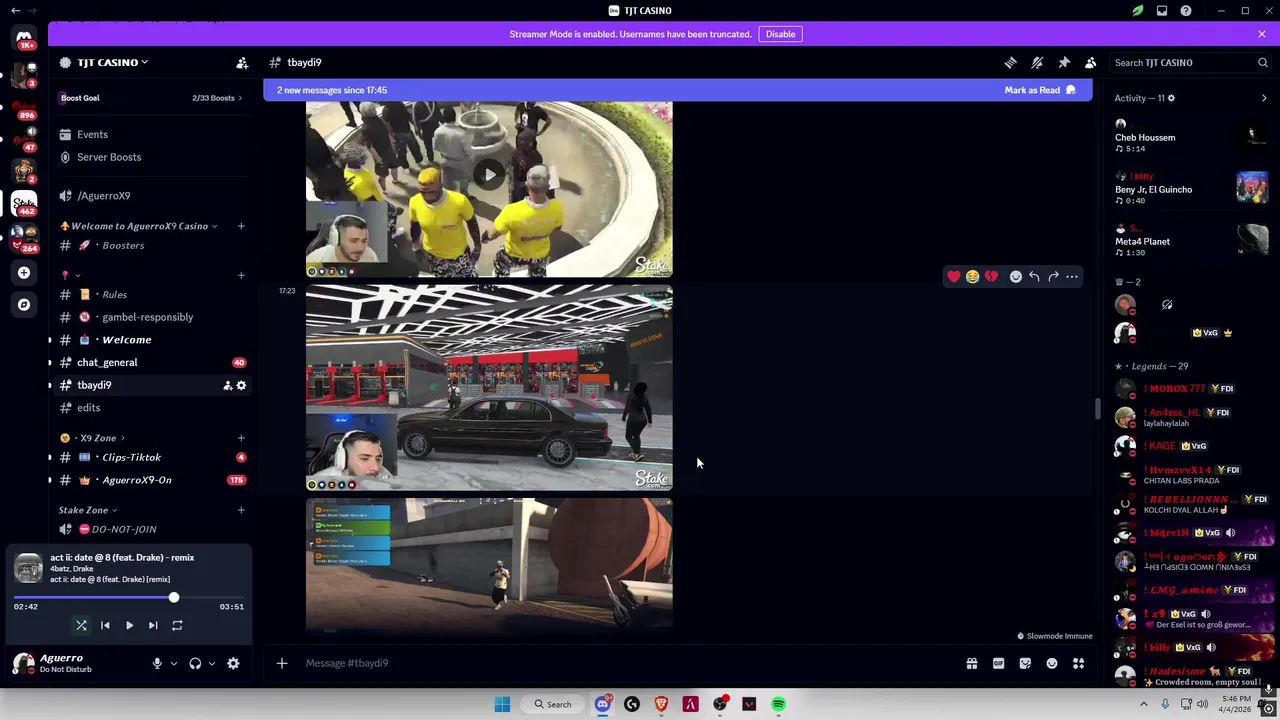Add a server button
This screenshot has width=1280, height=720.
click(x=24, y=272)
